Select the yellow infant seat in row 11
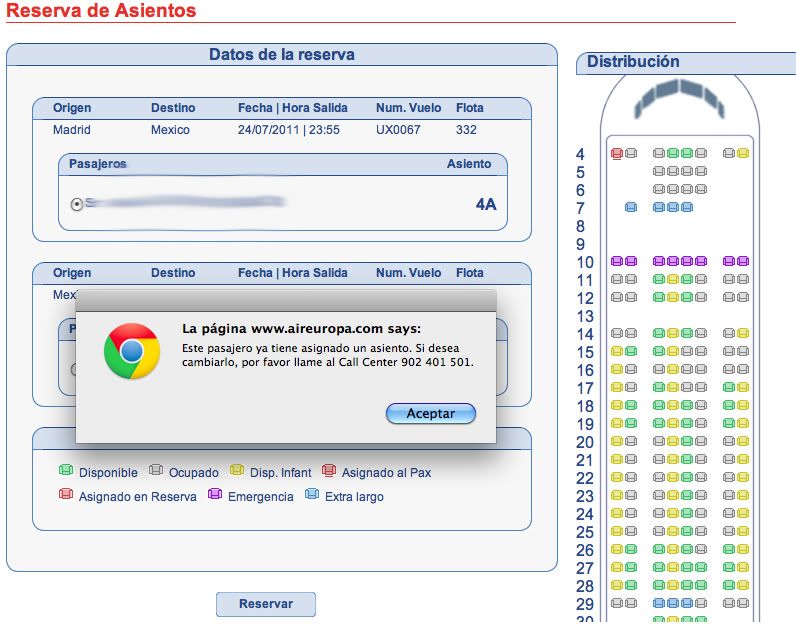 tap(673, 279)
